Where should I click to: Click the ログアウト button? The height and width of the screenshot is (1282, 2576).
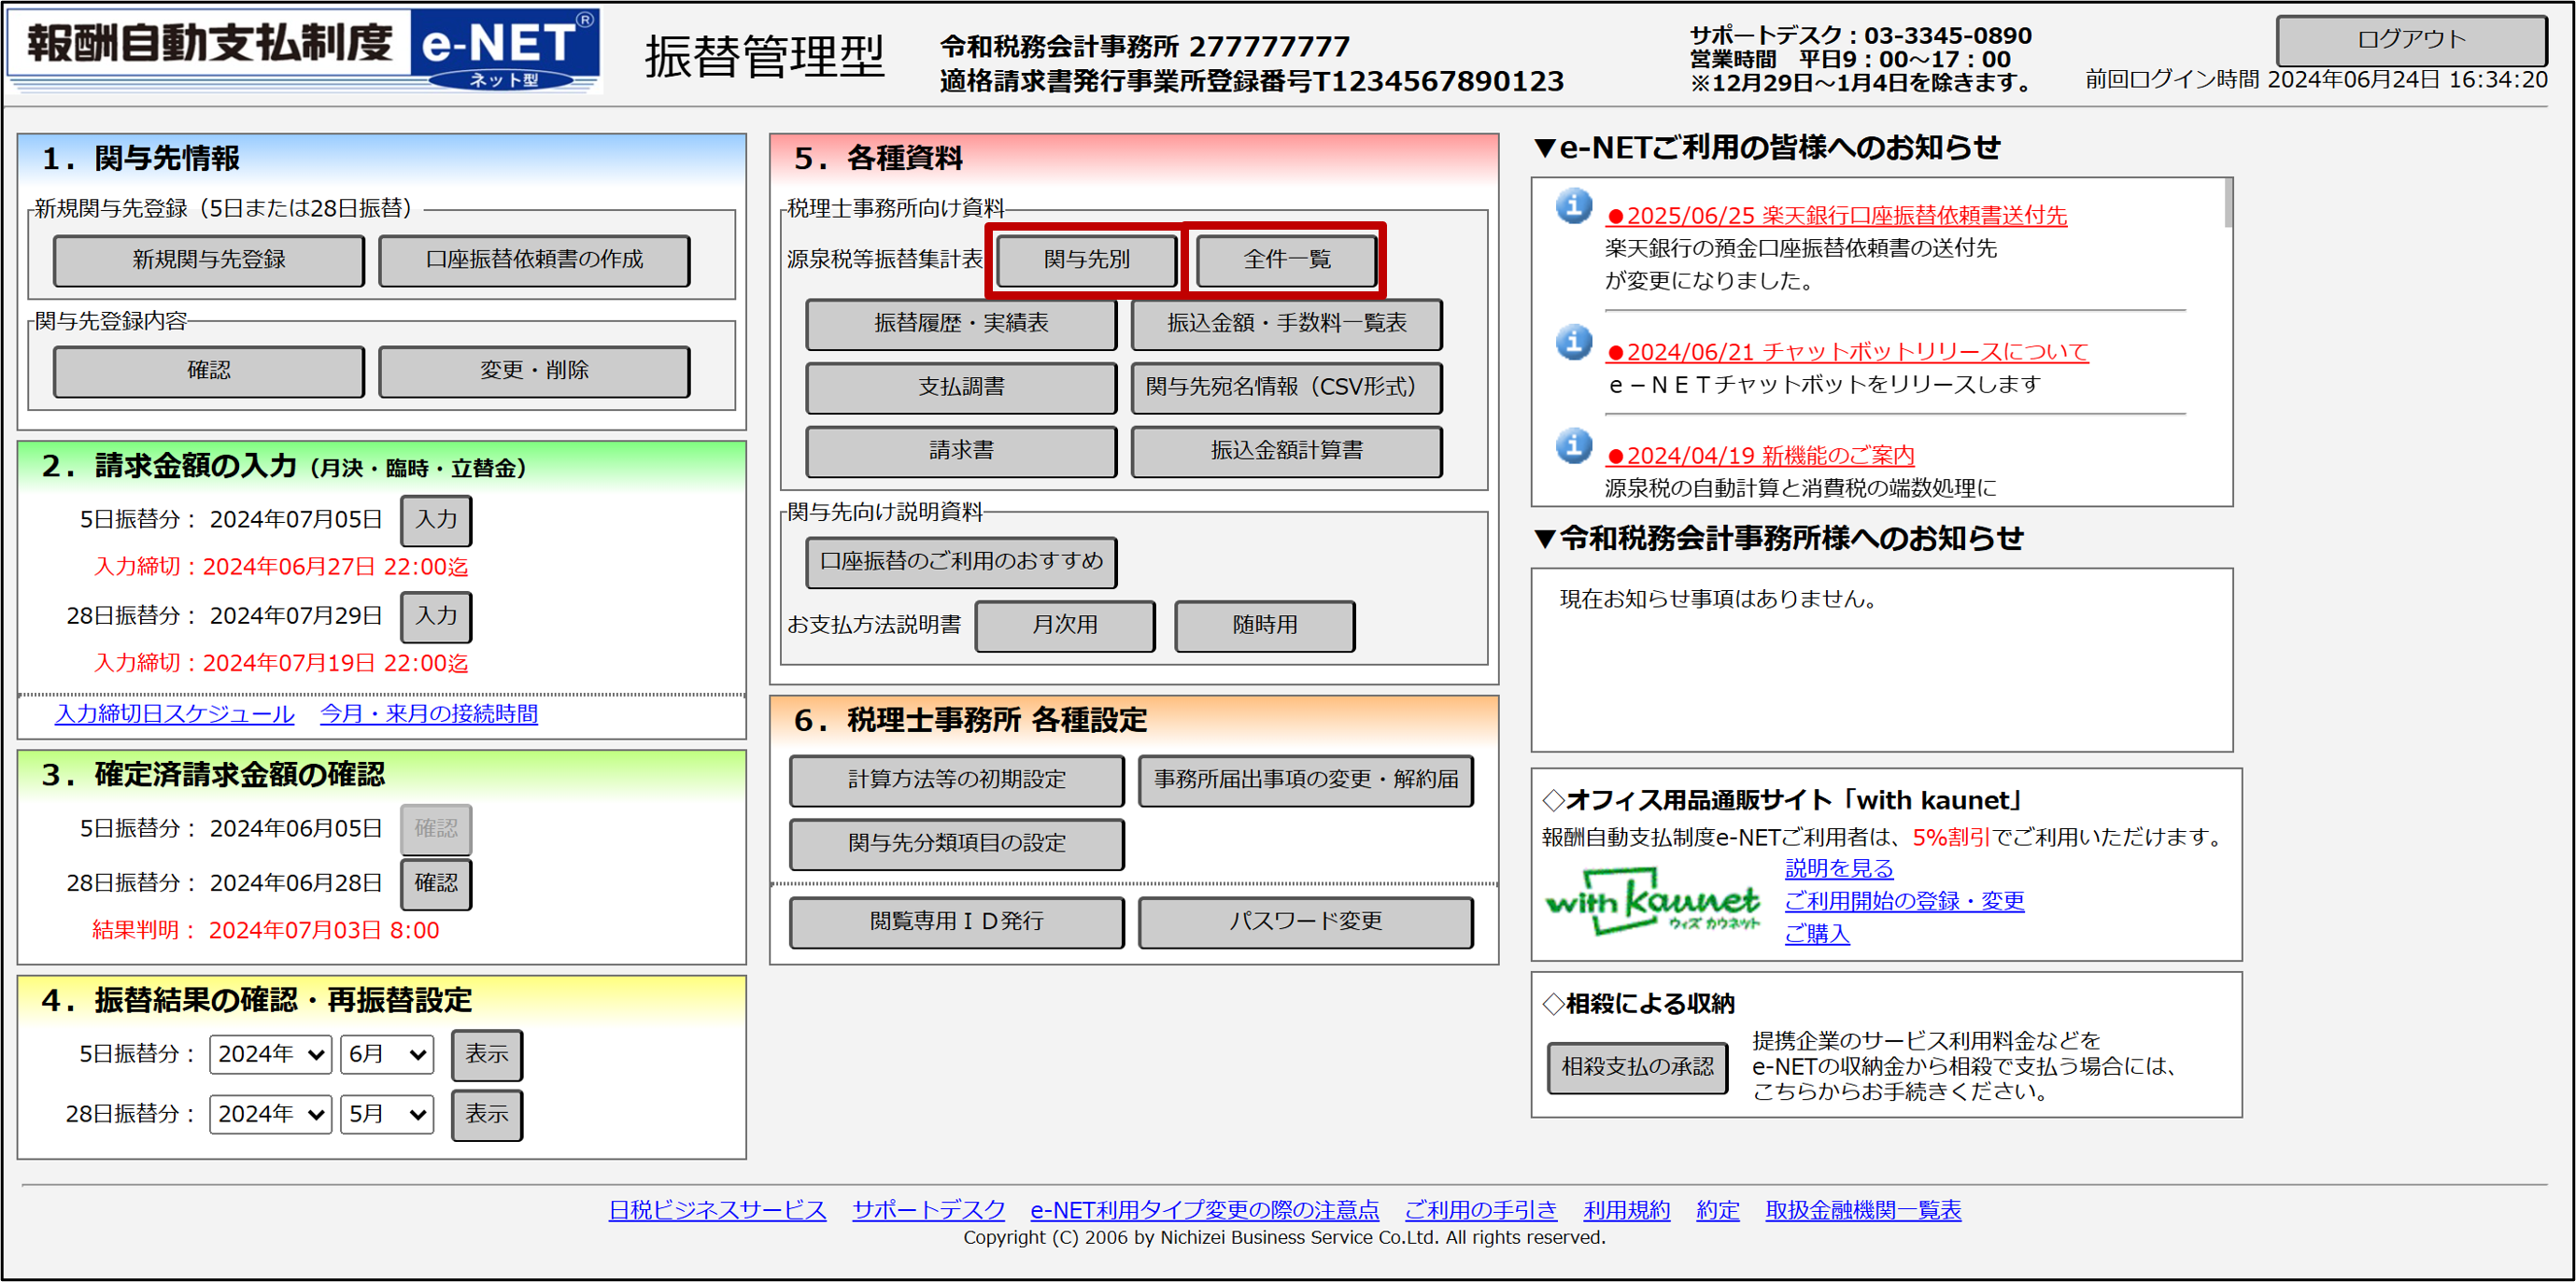[x=2410, y=40]
